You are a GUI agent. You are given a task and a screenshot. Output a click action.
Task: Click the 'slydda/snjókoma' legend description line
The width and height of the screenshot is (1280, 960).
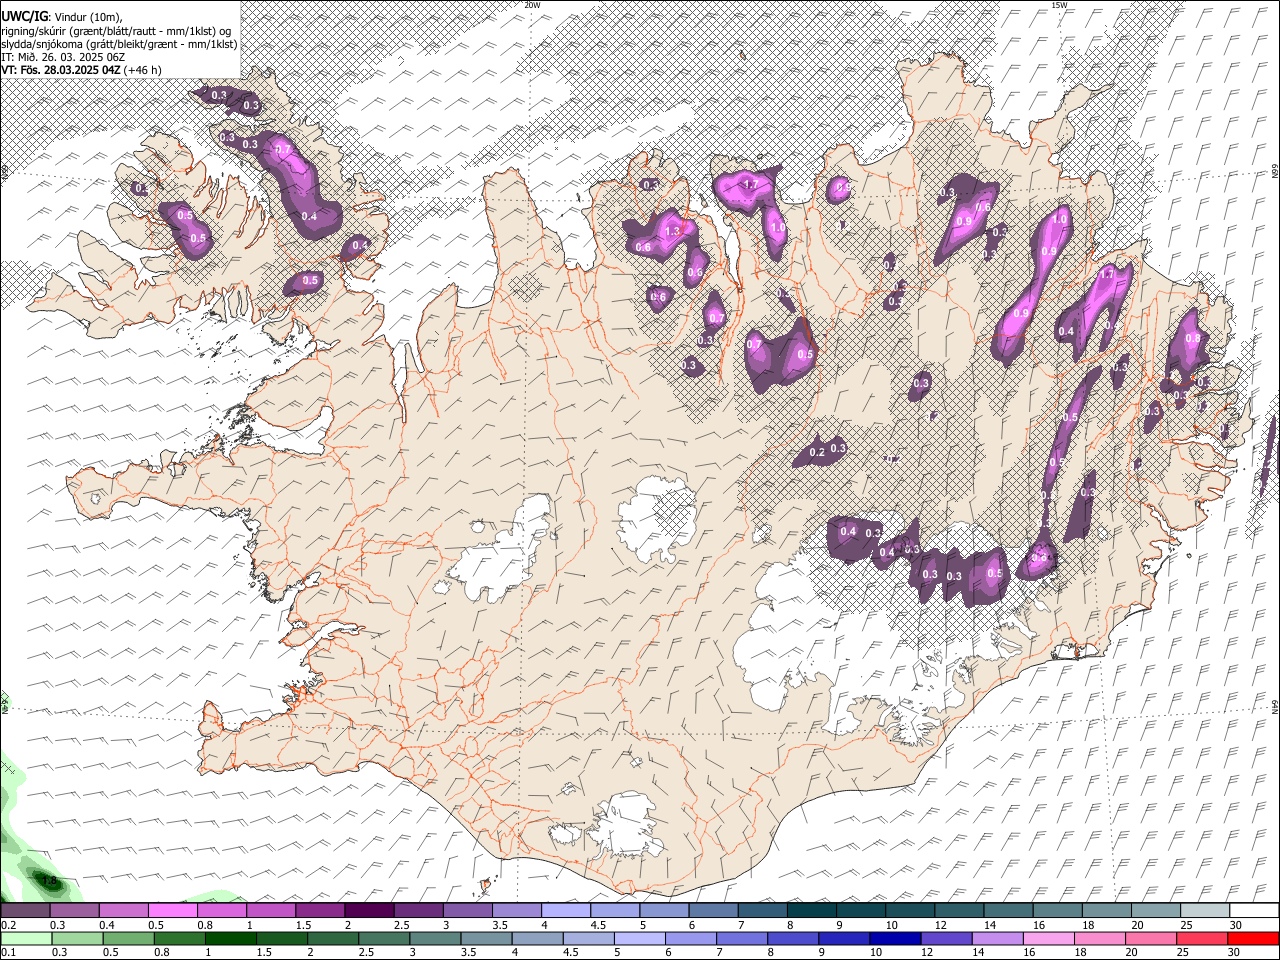(119, 44)
